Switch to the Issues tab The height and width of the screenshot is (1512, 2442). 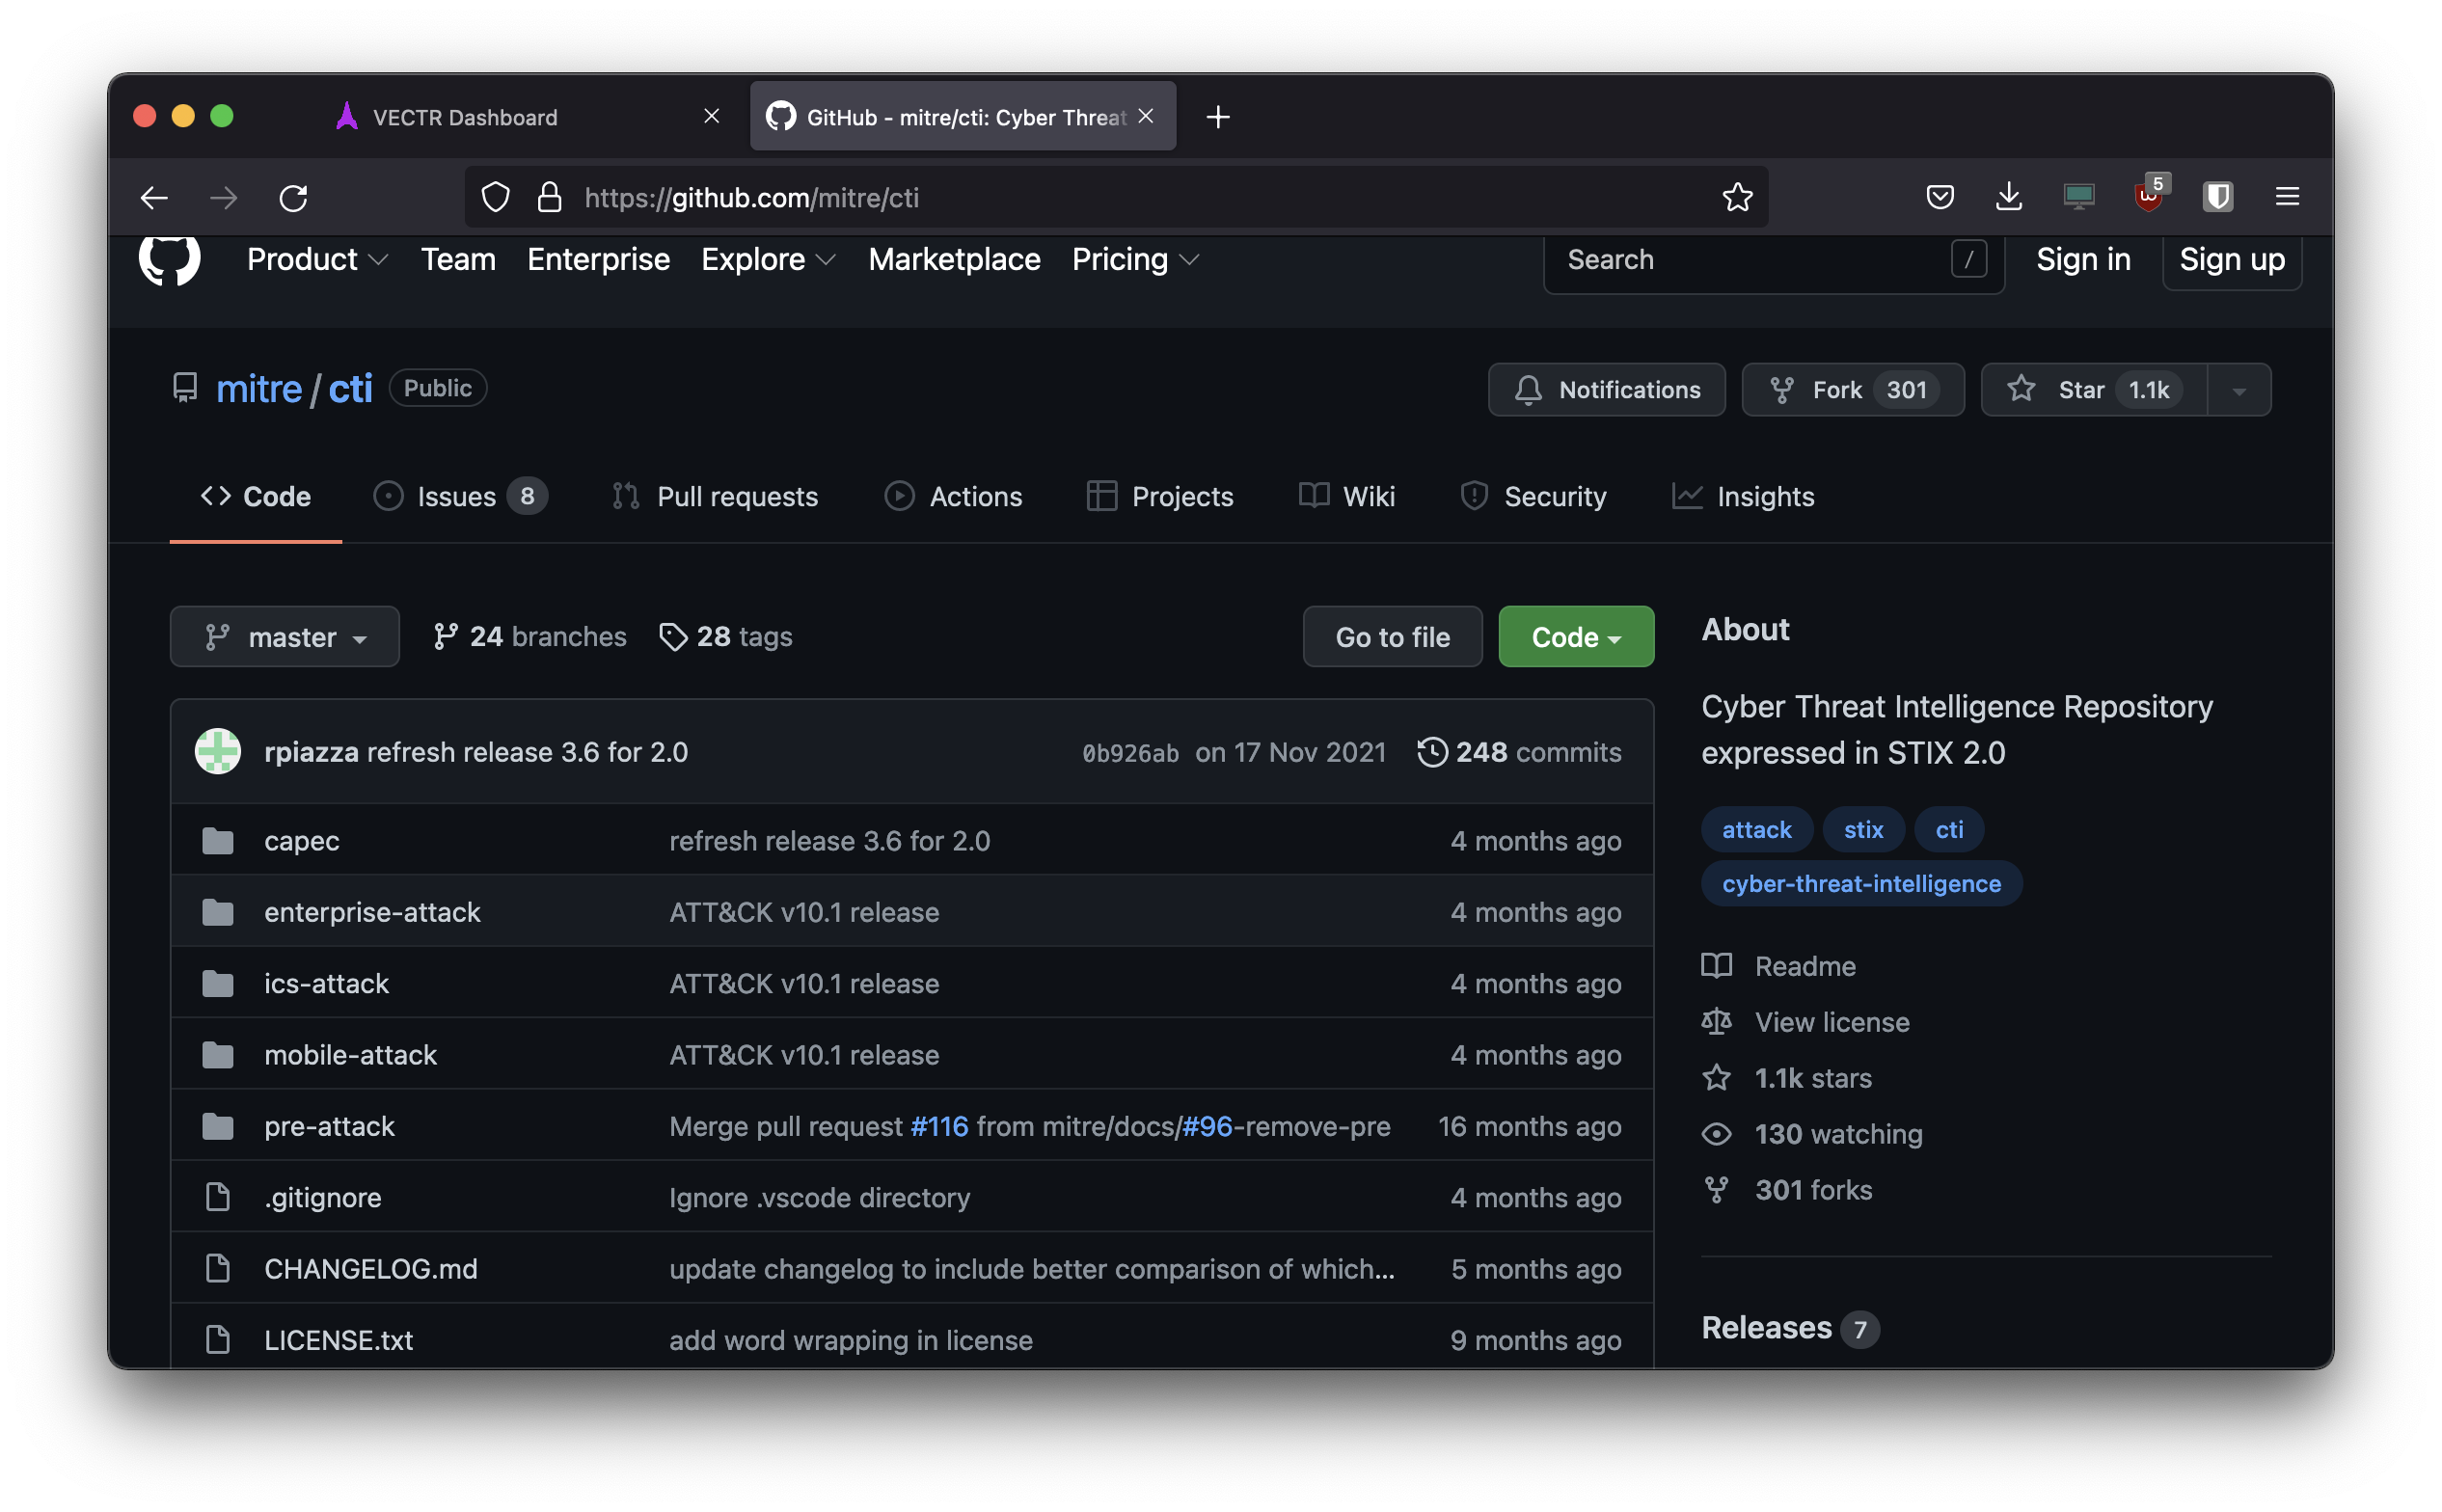pos(460,496)
